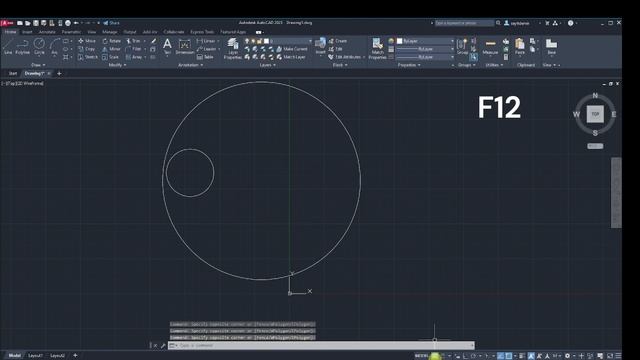The width and height of the screenshot is (640, 360).
Task: Expand the Layers panel
Action: pos(267,65)
